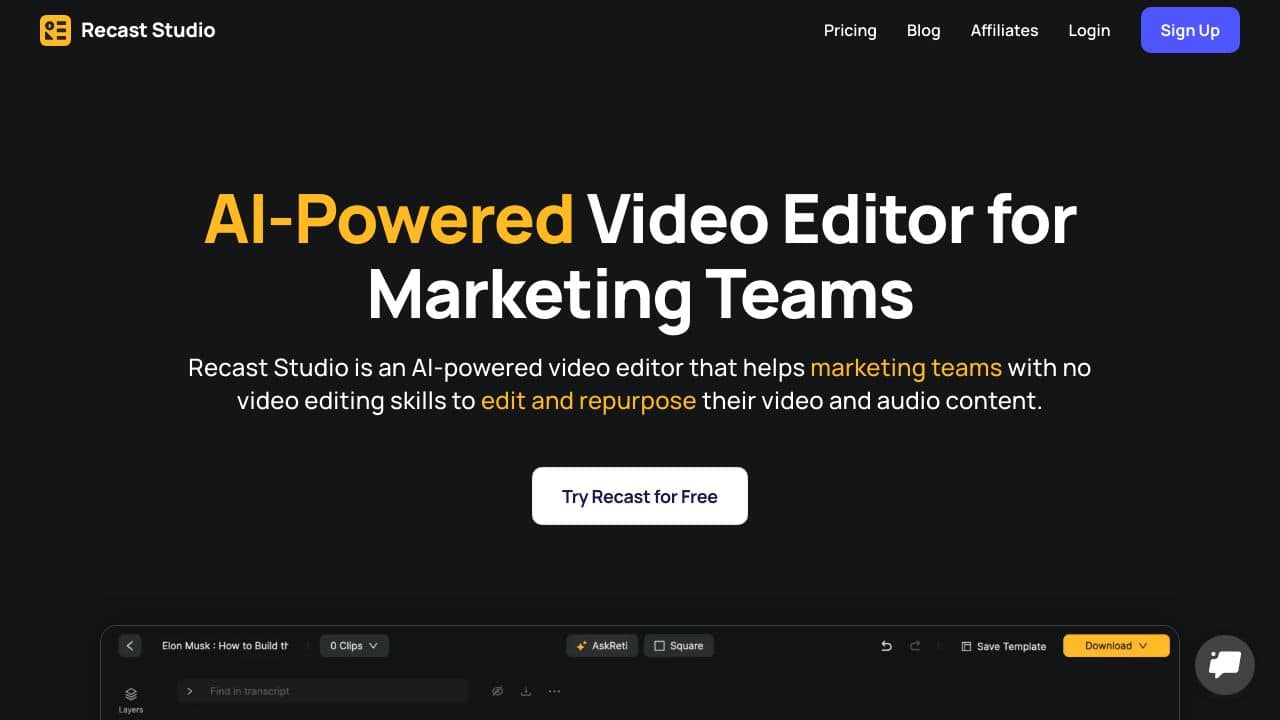
Task: Open the chat support widget
Action: 1225,665
